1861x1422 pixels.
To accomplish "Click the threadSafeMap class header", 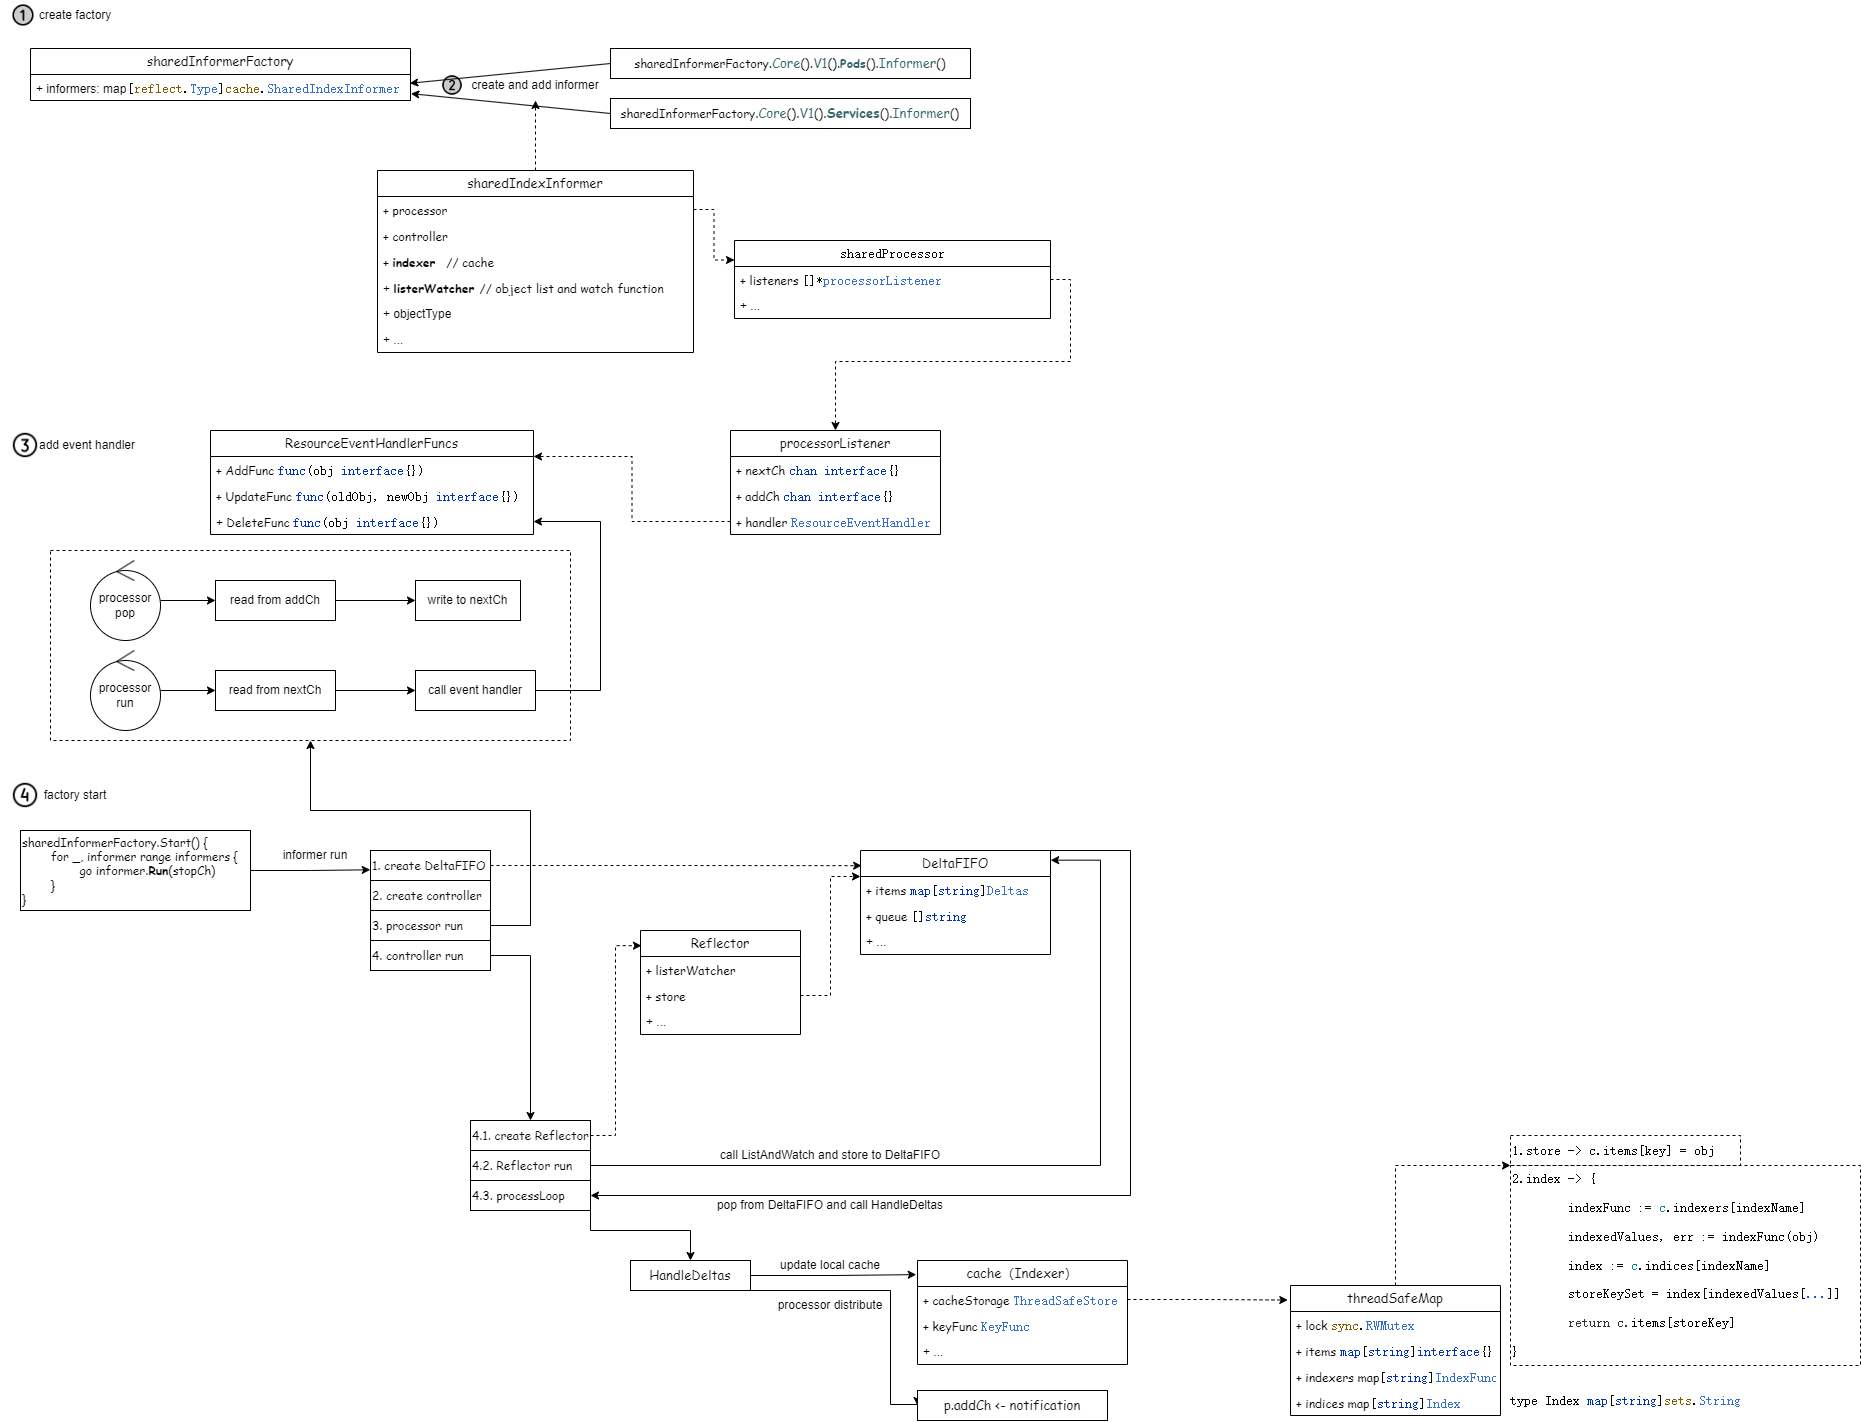I will pyautogui.click(x=1395, y=1299).
